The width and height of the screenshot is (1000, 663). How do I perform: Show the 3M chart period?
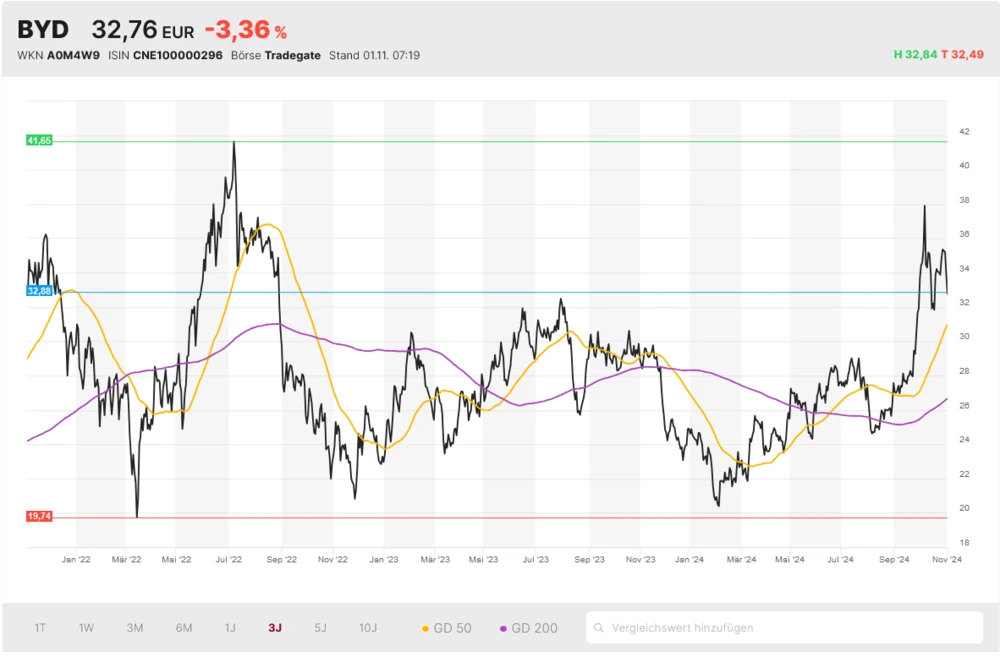coord(135,628)
